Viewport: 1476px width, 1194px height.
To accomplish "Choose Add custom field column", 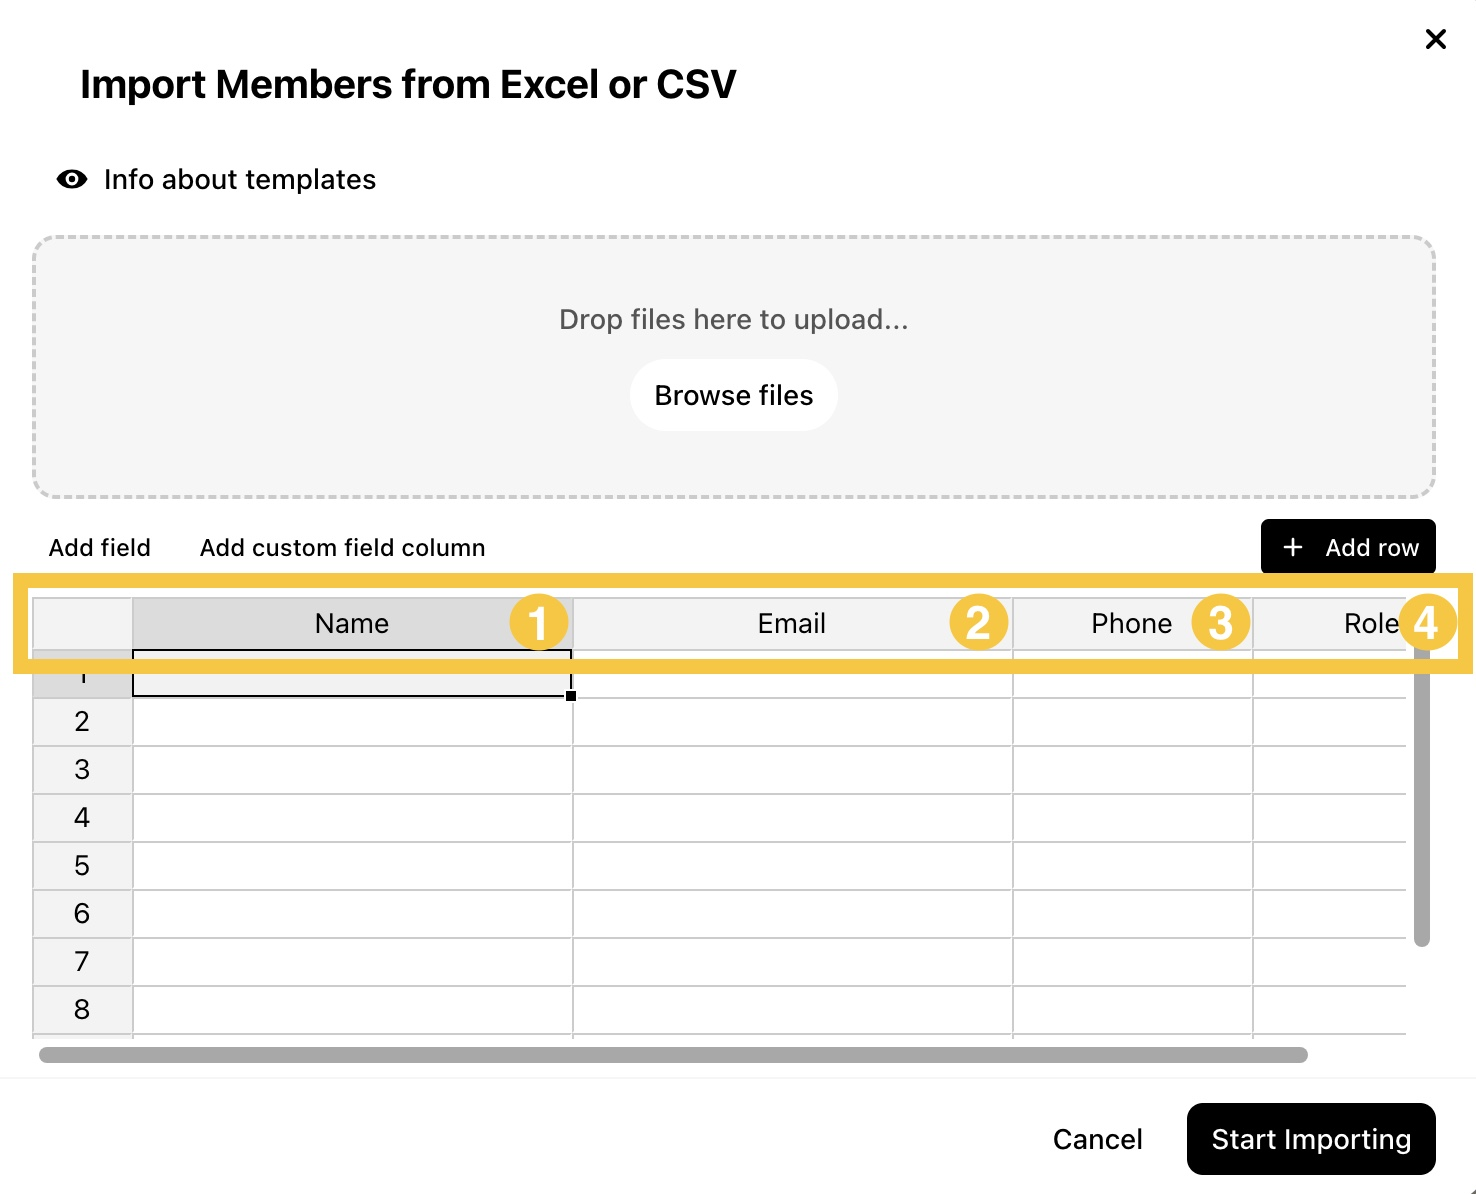I will (x=343, y=547).
